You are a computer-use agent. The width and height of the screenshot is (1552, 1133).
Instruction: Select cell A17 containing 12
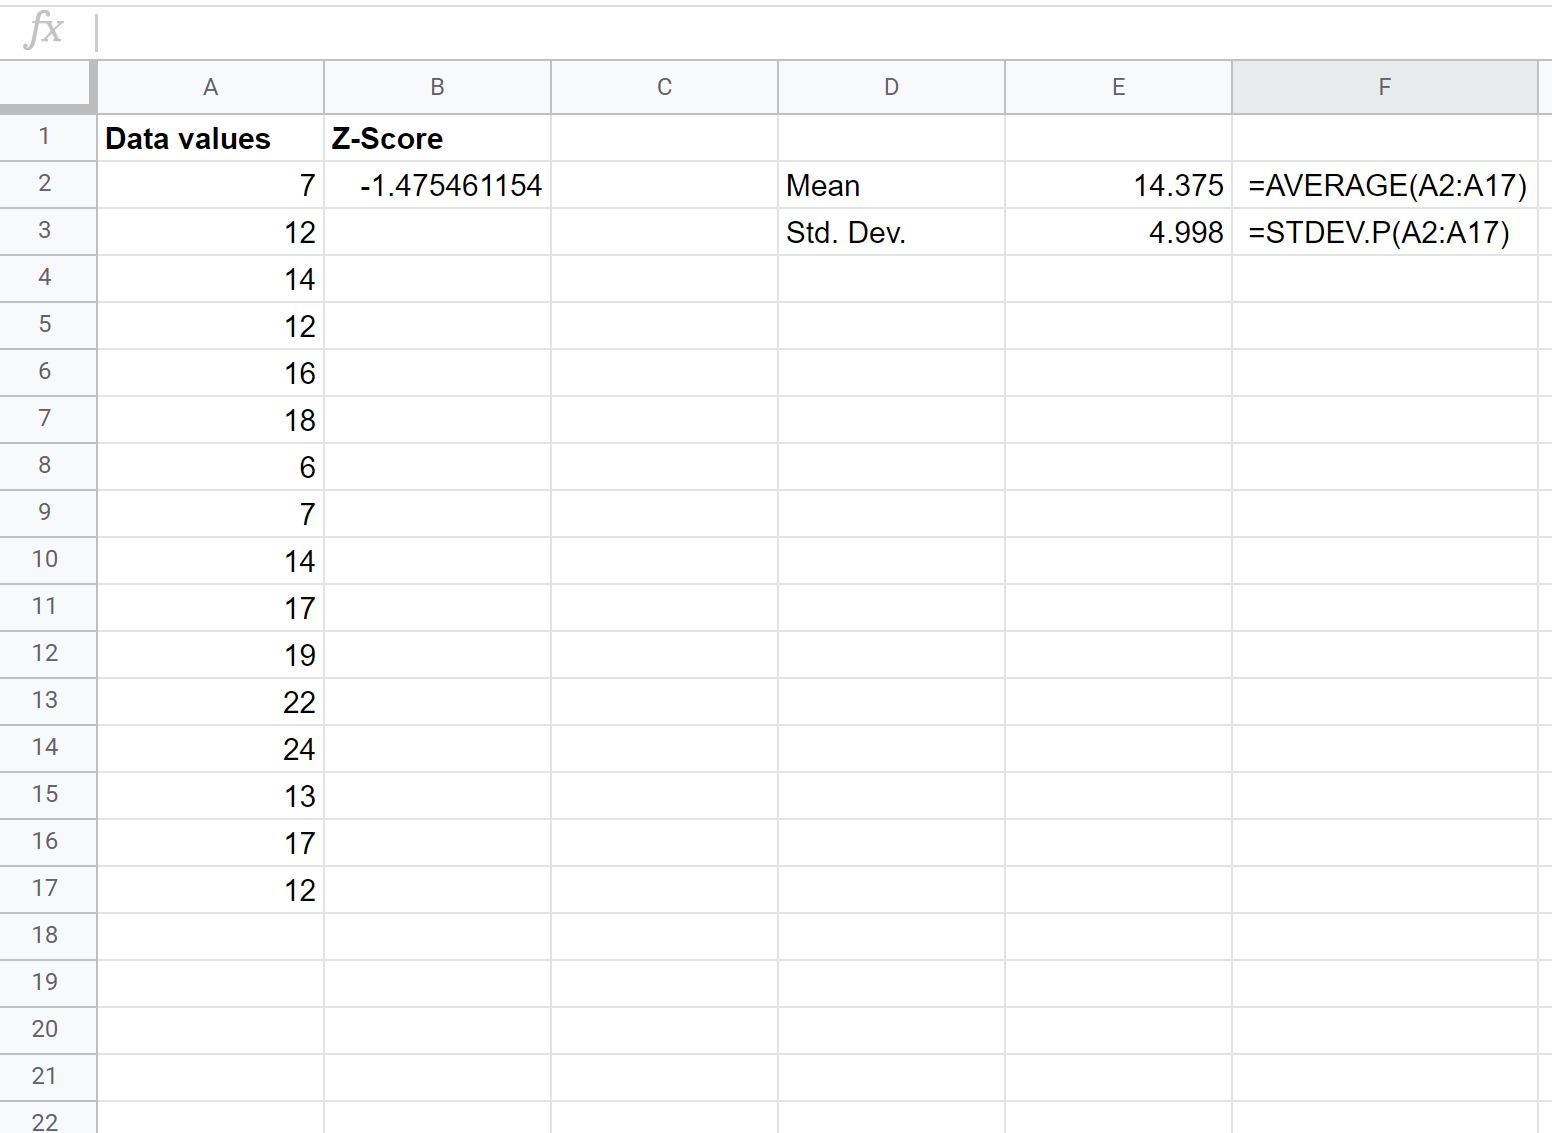211,890
